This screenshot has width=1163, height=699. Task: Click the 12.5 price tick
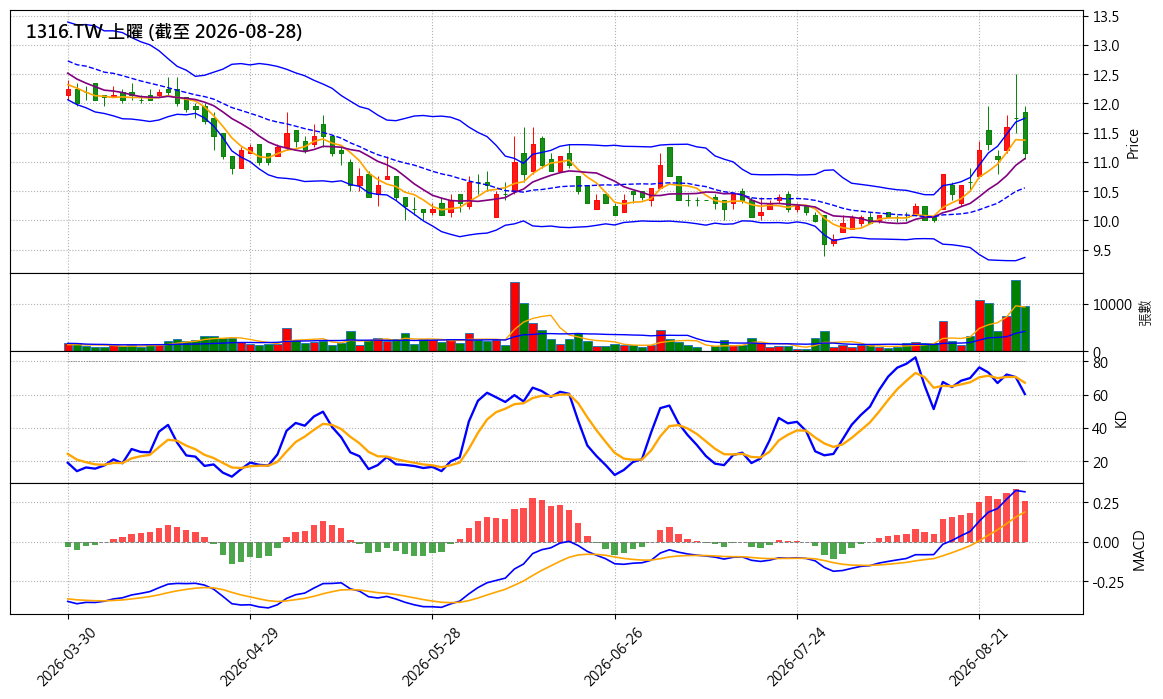coord(1106,76)
